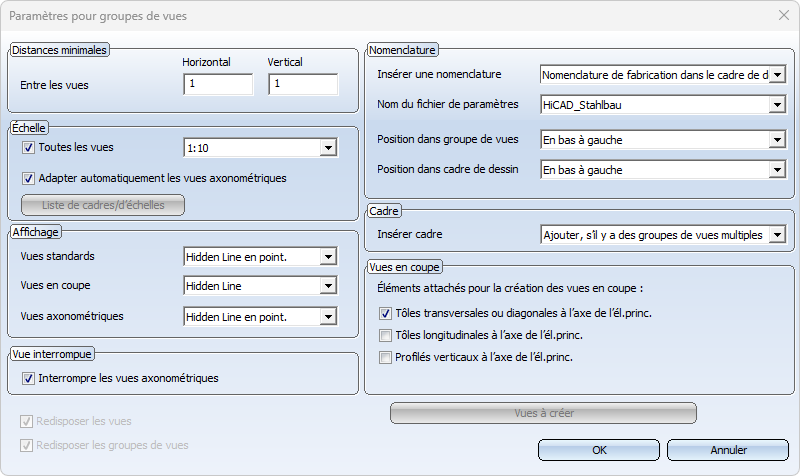Screen dimensions: 800x476
Task: Expand Nom du fichier de paramètres dropdown
Action: (x=777, y=104)
